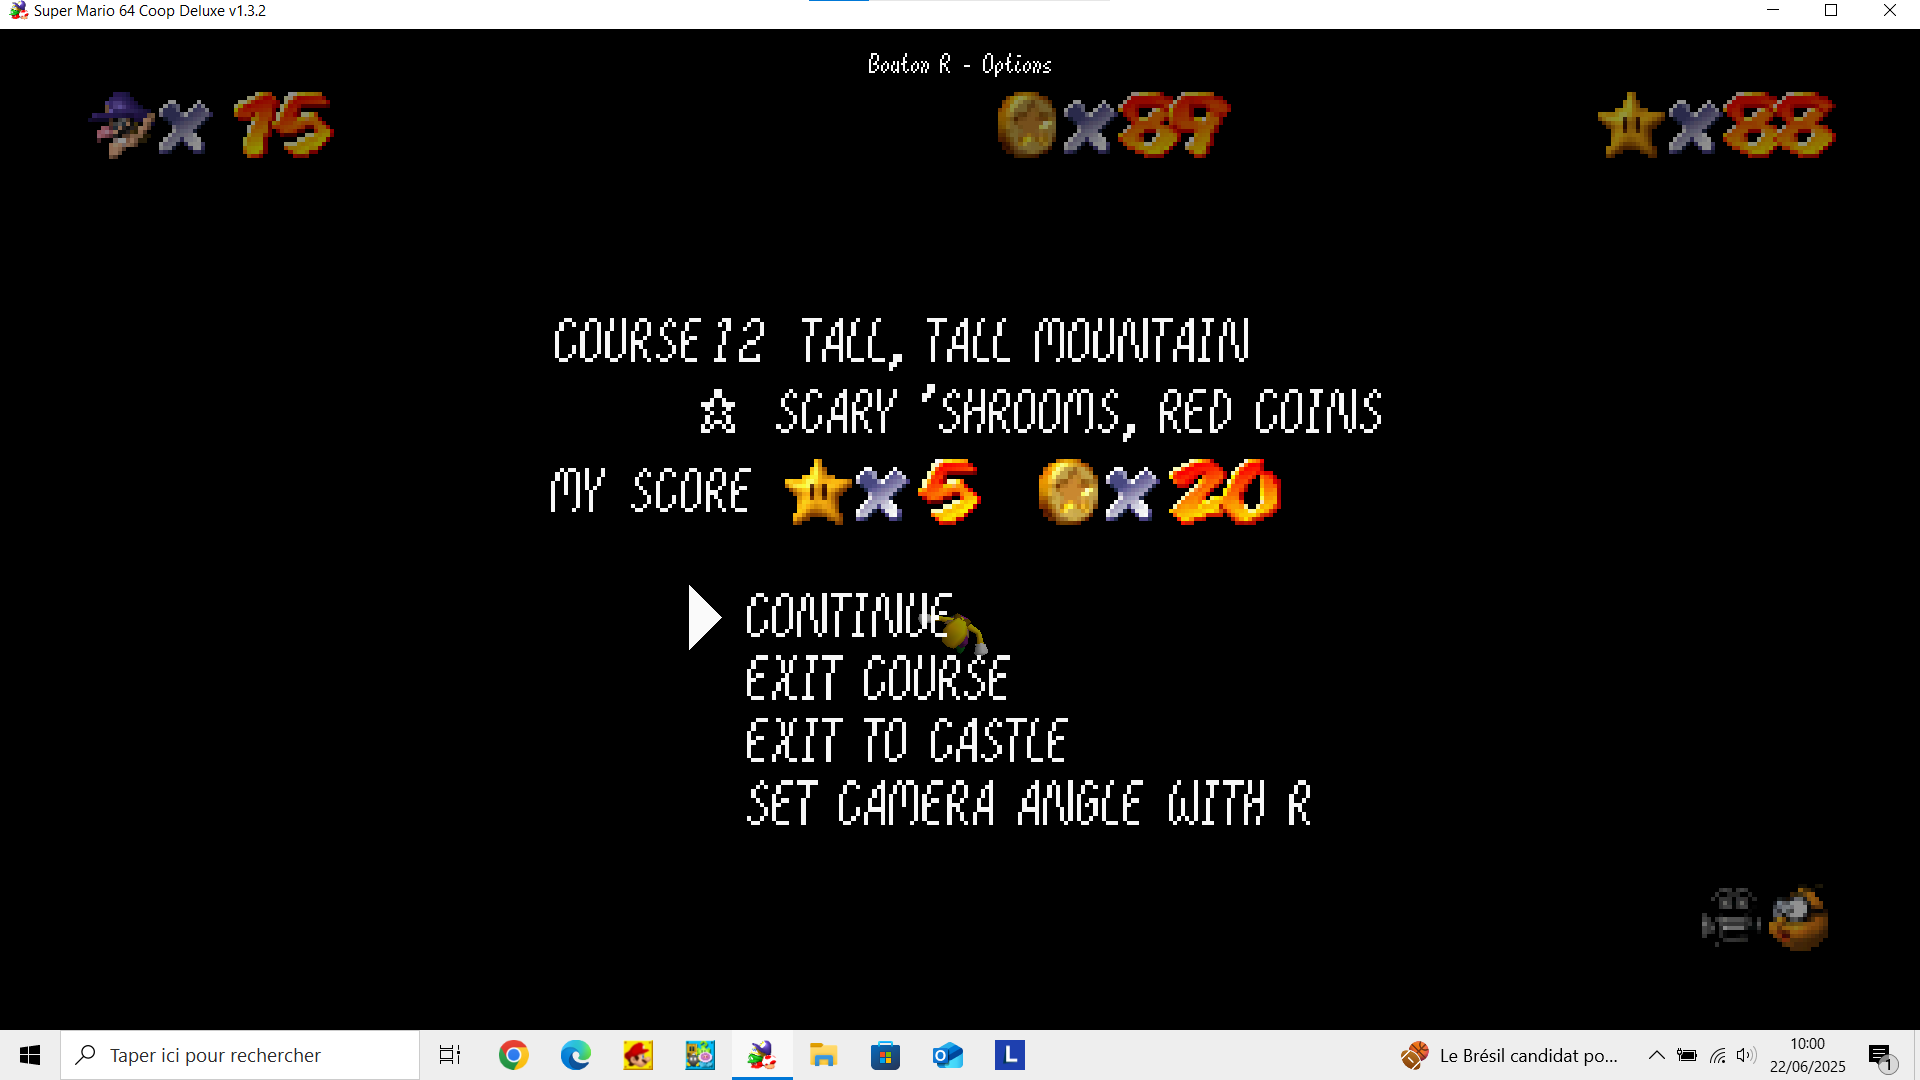
Task: Open Task View on the taskbar
Action: [450, 1055]
